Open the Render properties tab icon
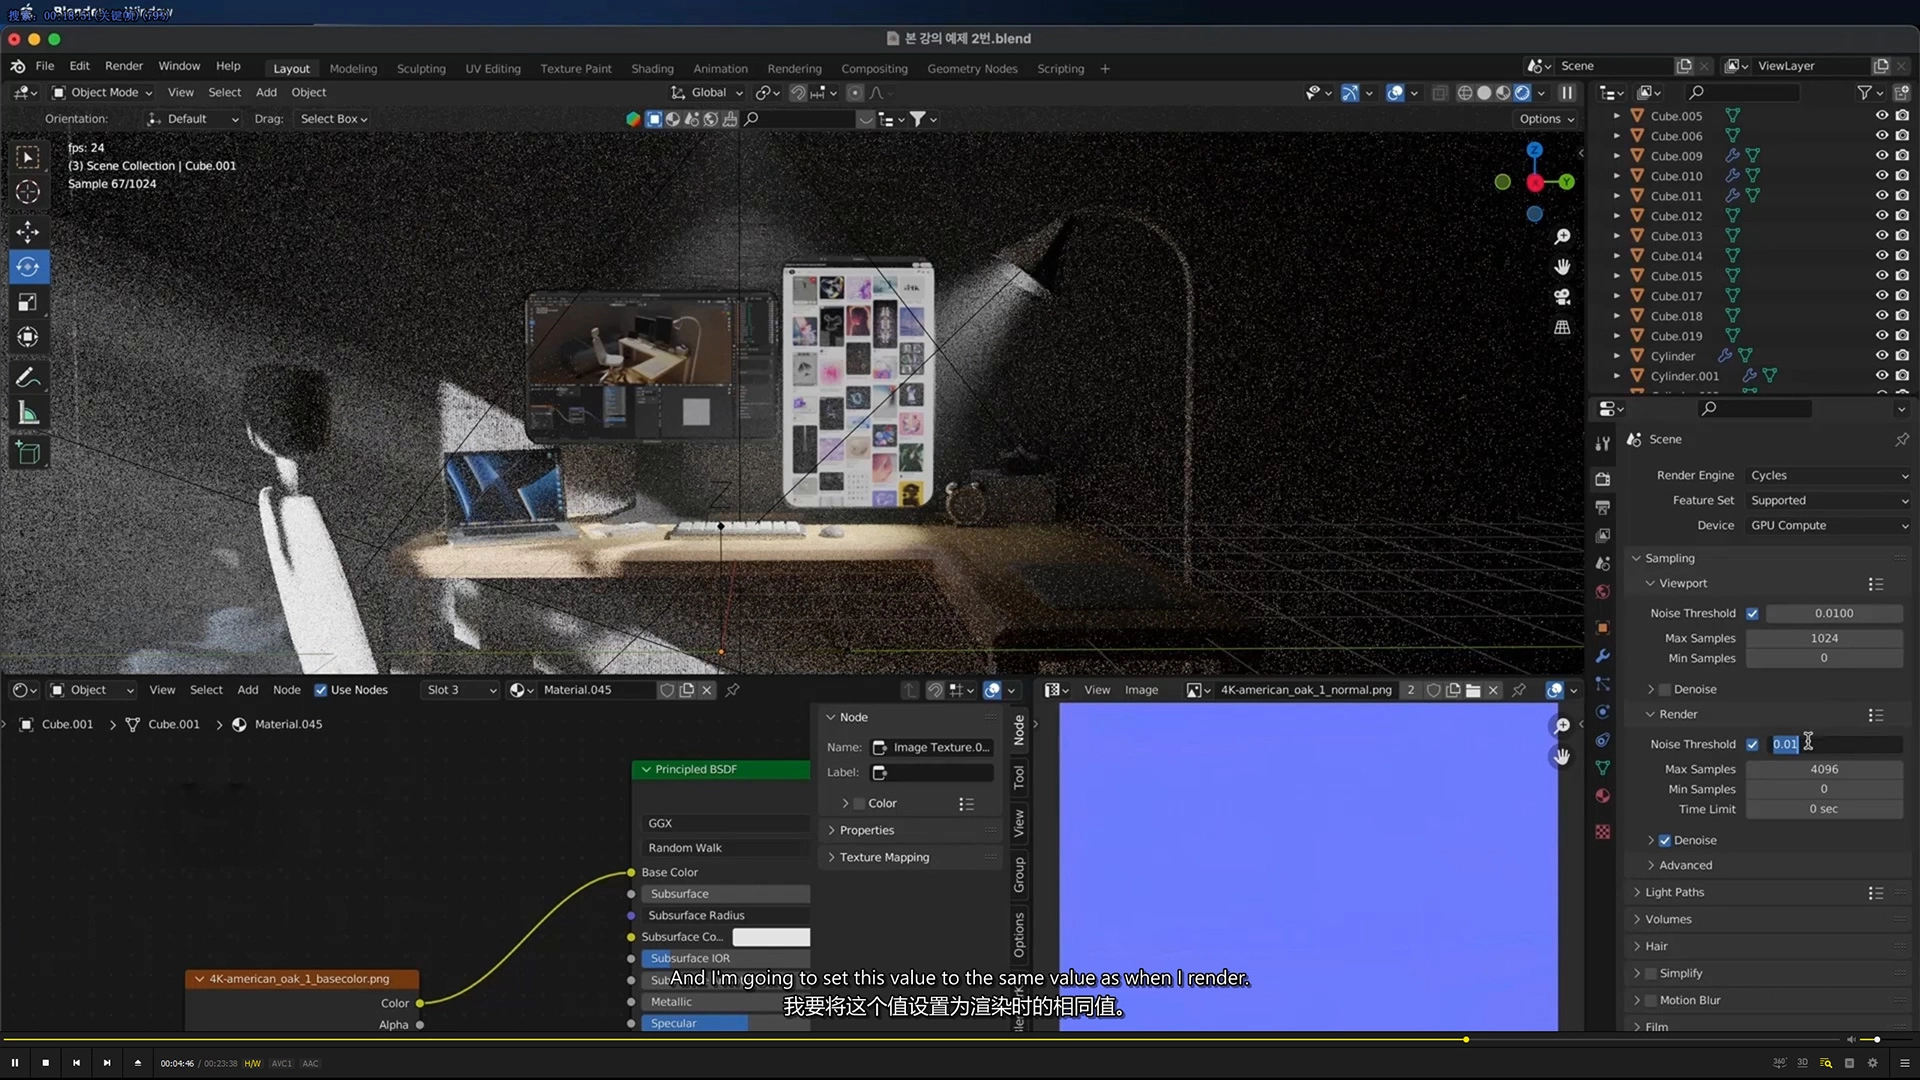The image size is (1920, 1080). pyautogui.click(x=1603, y=479)
